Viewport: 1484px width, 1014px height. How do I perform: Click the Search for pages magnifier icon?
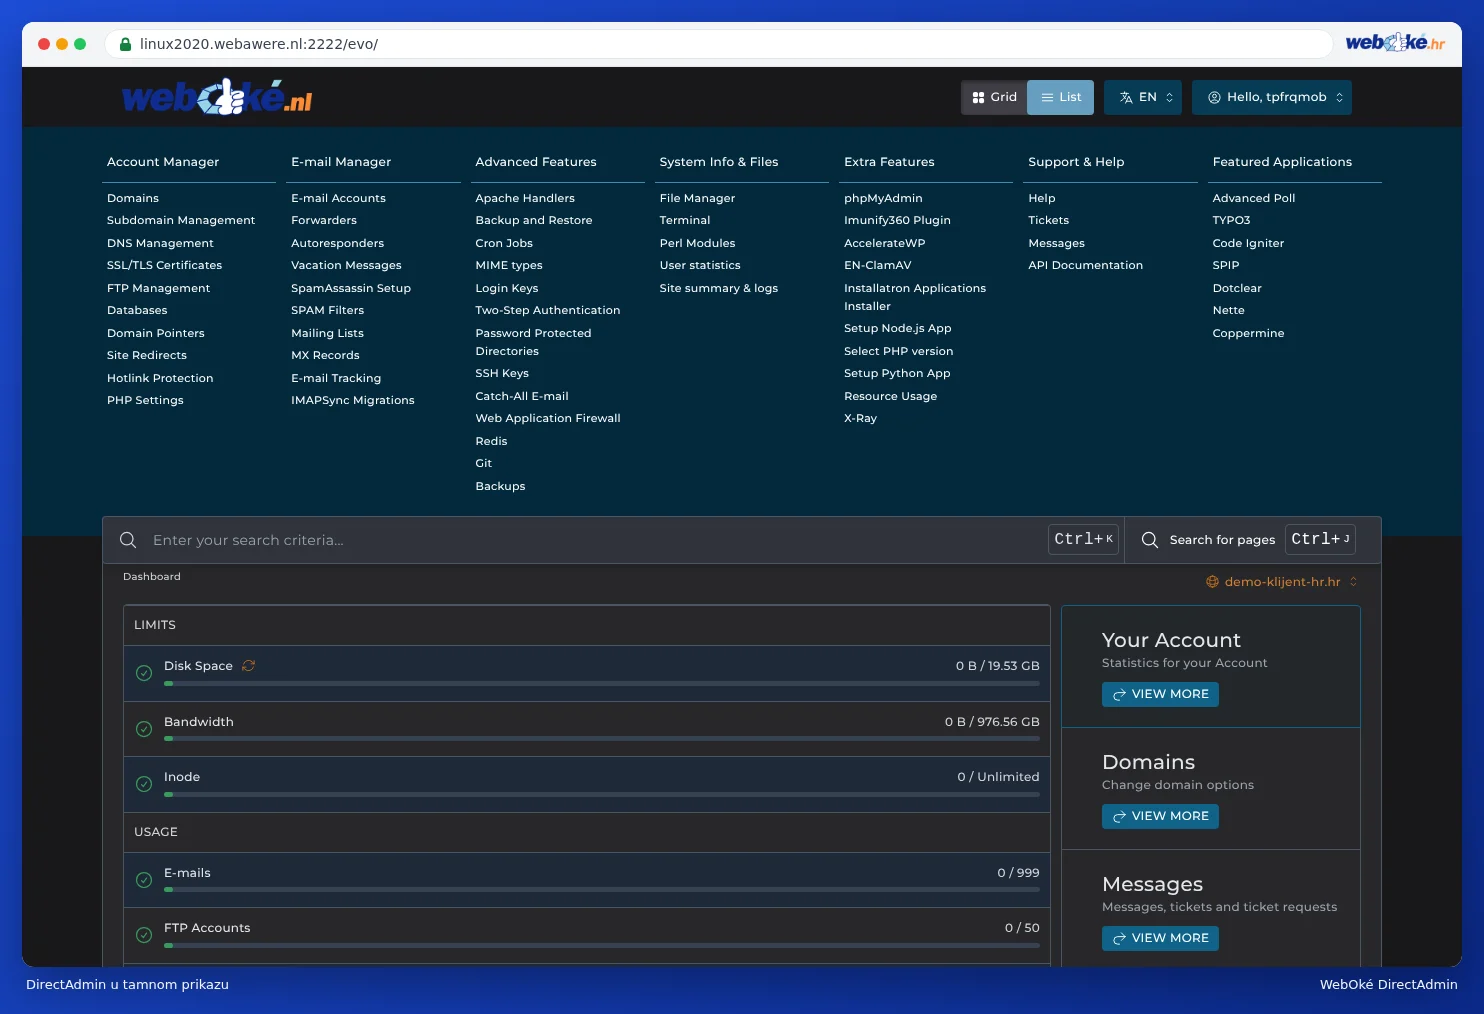tap(1150, 540)
